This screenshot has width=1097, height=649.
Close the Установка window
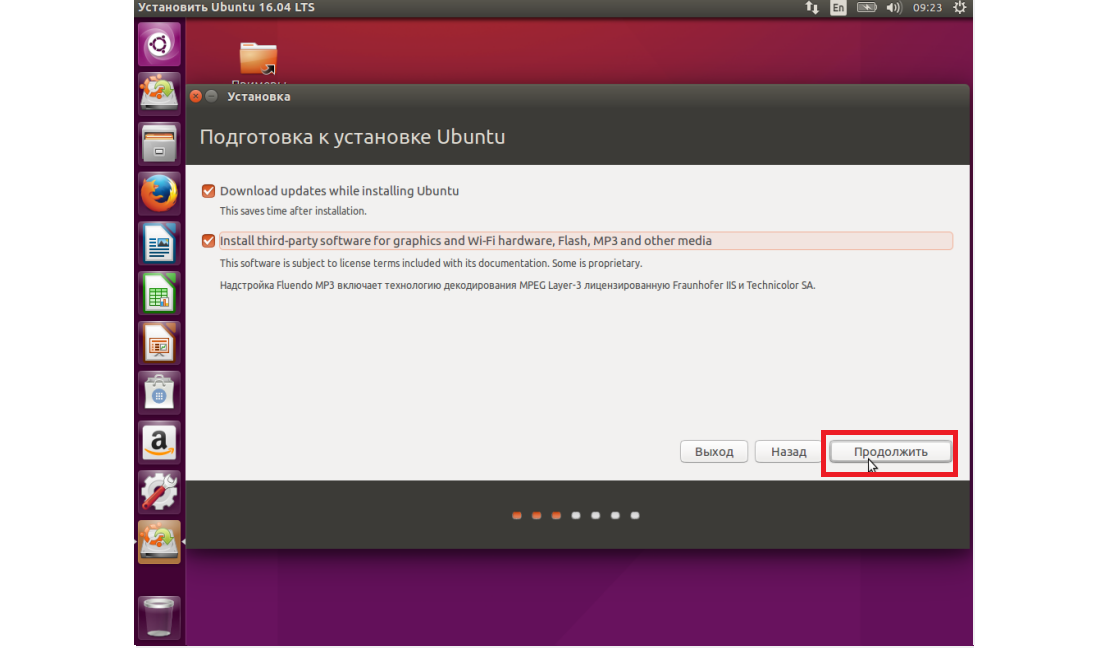point(196,97)
